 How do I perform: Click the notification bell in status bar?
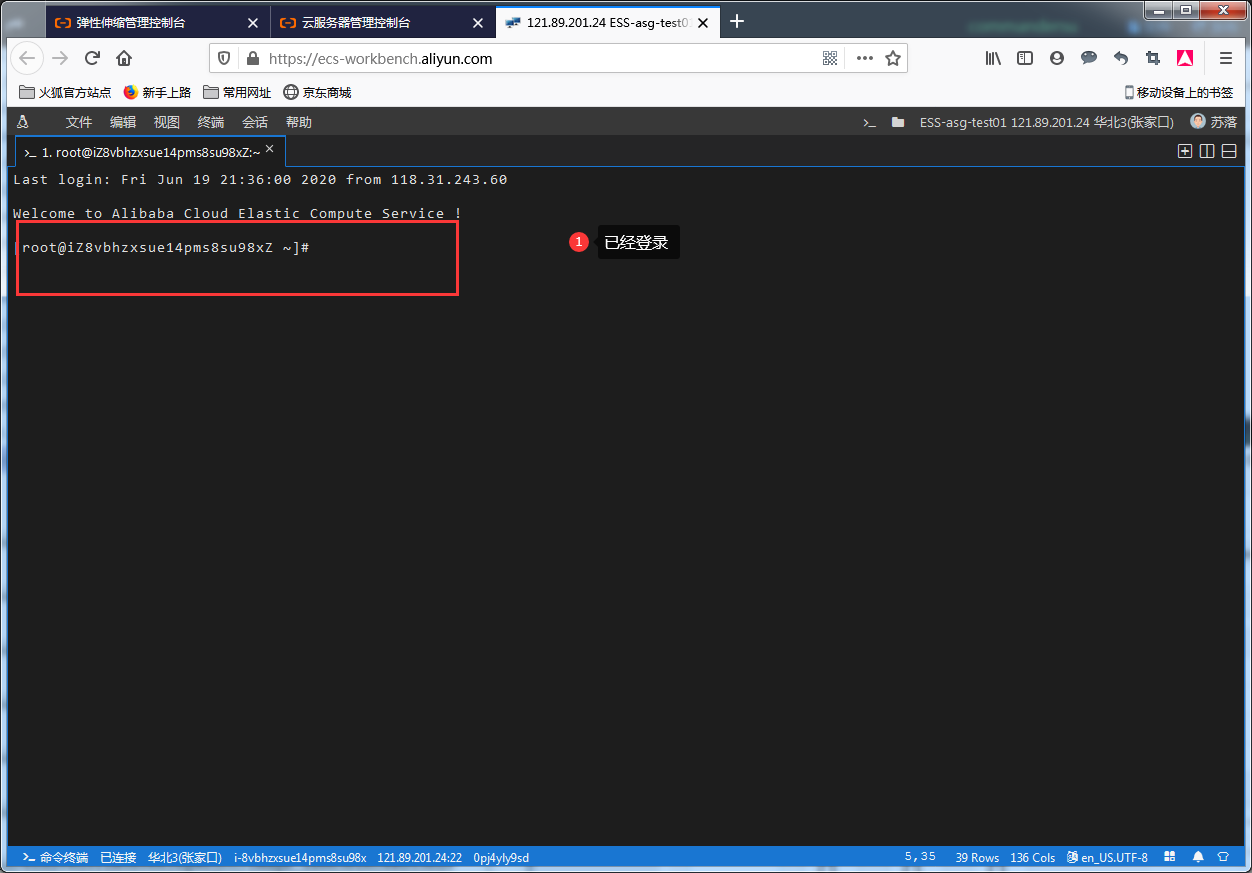click(1198, 858)
